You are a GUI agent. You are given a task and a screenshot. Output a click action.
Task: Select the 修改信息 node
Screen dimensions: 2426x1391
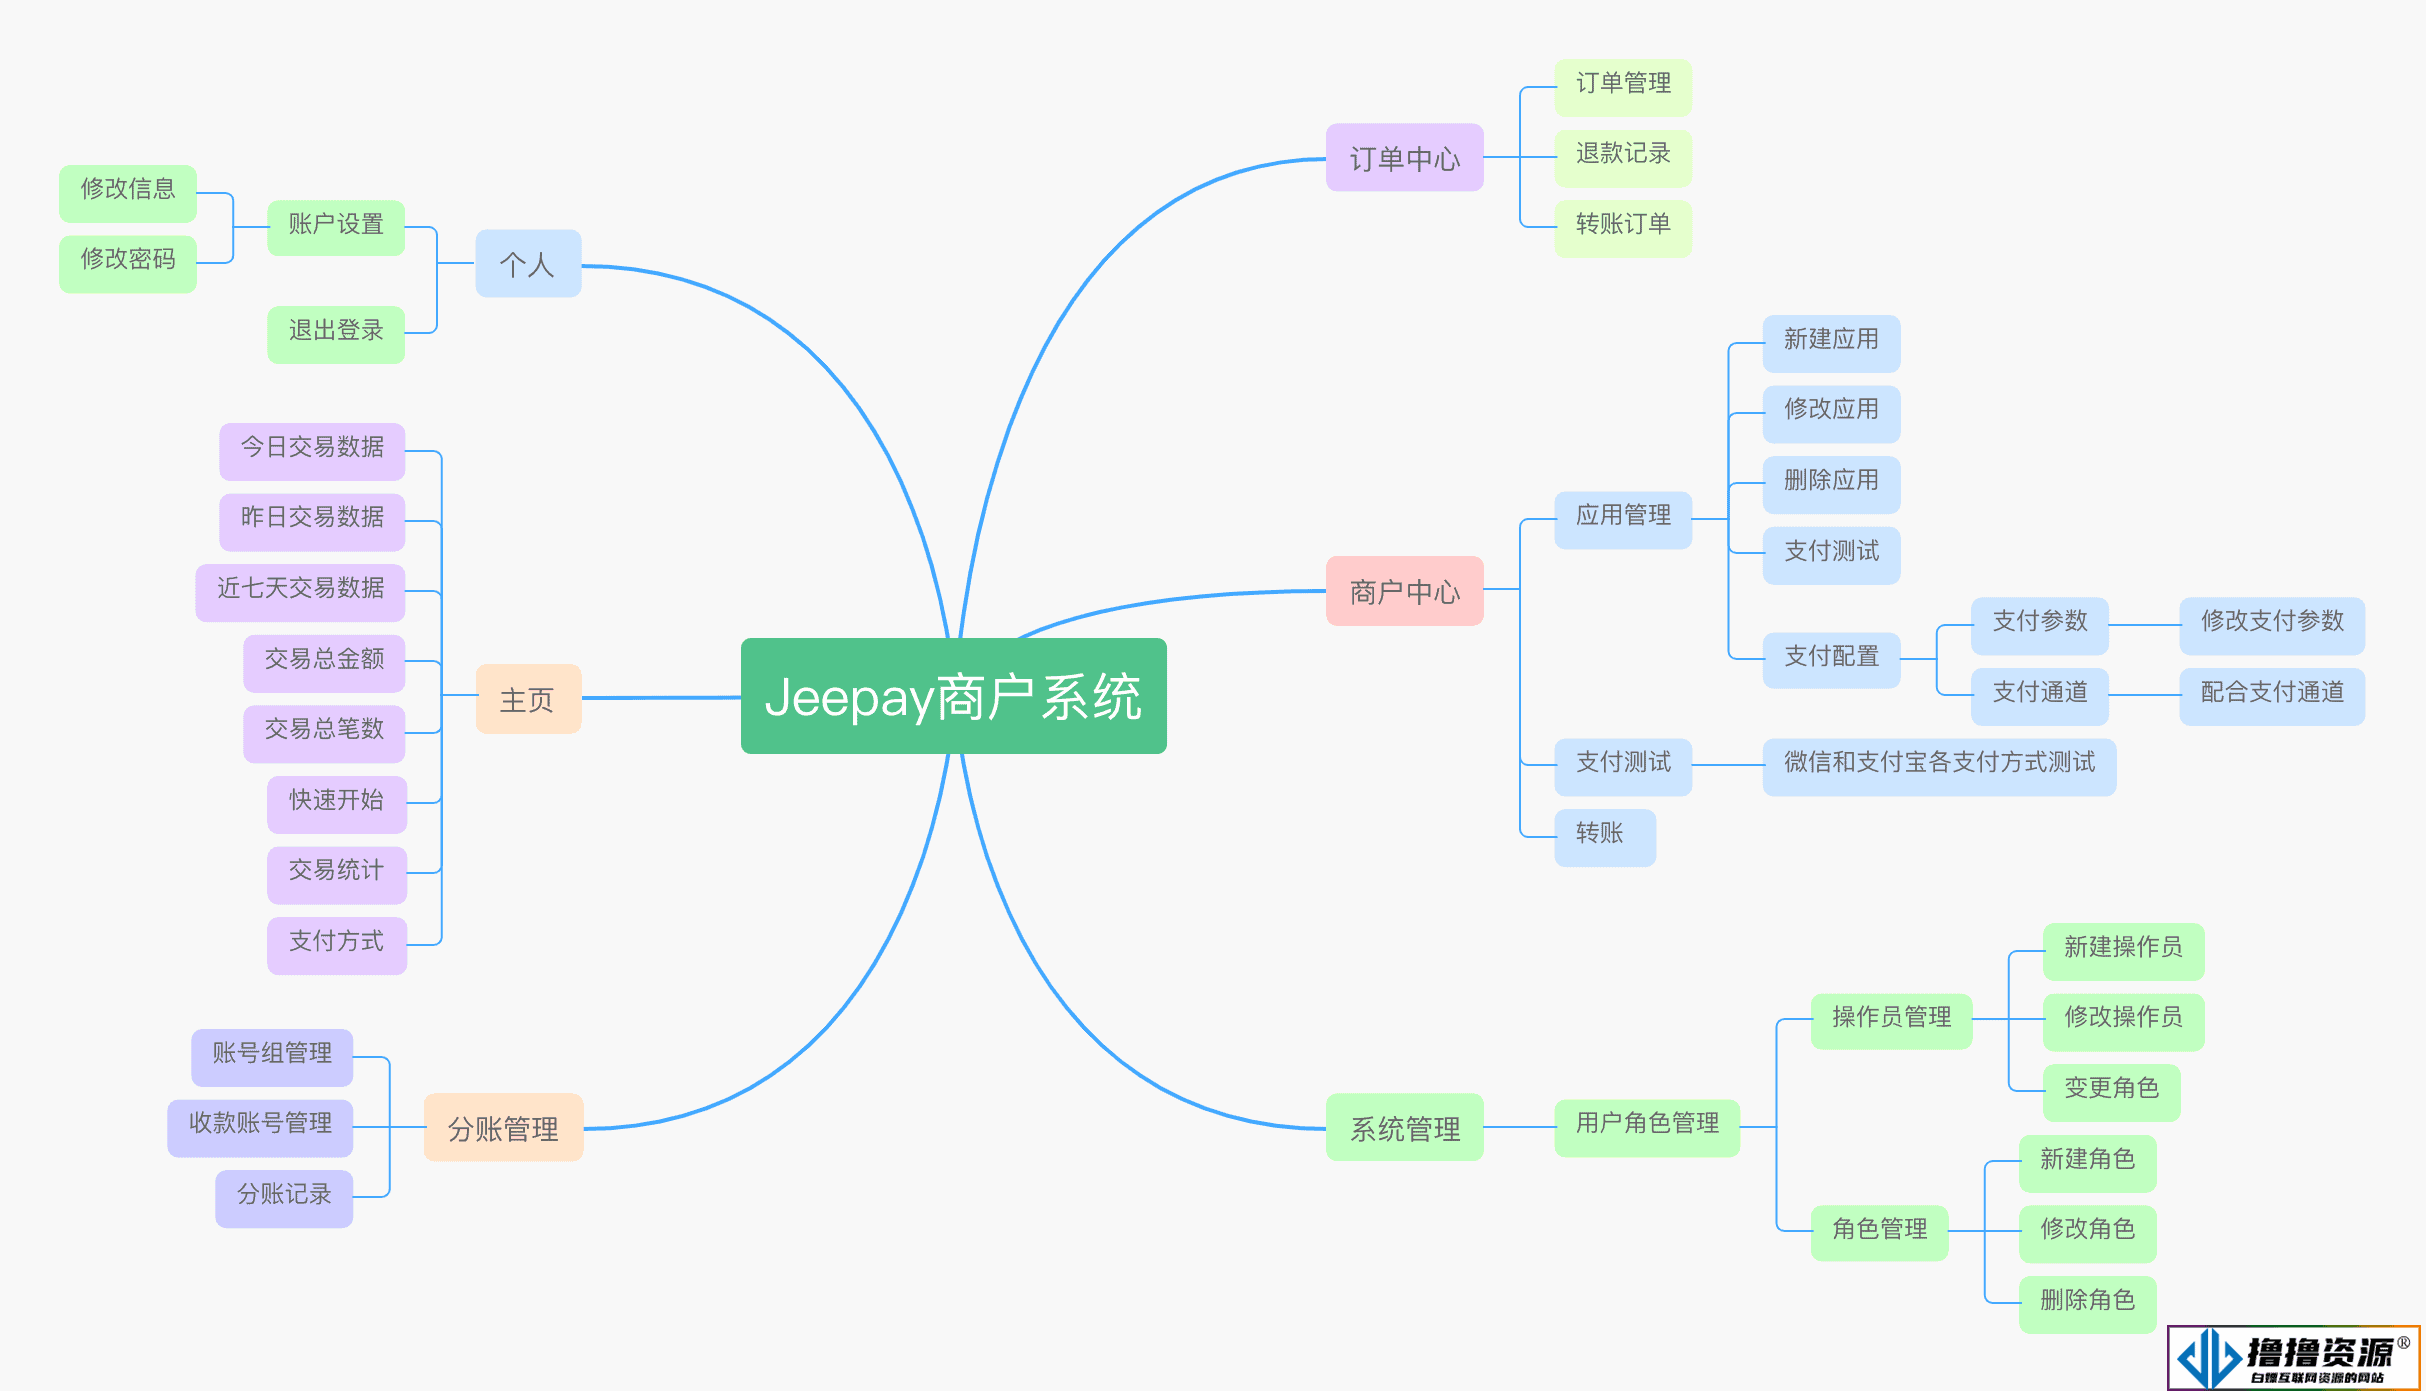tap(128, 193)
